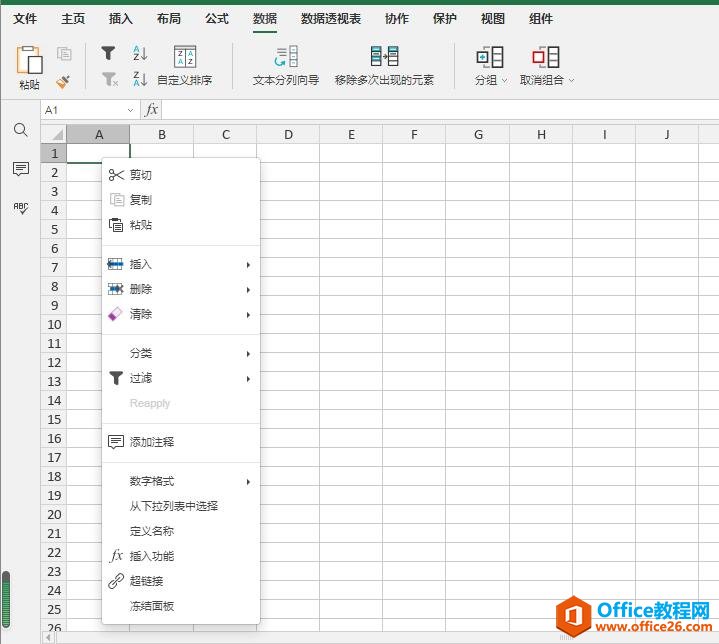Expand the Clear (清除) submenu

click(x=181, y=315)
